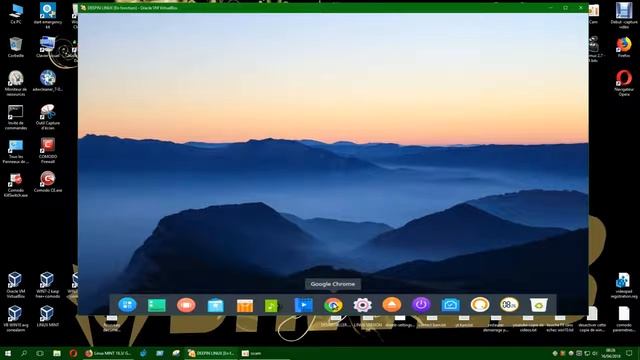Open Ce PC desktop icon
Screen dimensions: 640x360
(x=16, y=13)
